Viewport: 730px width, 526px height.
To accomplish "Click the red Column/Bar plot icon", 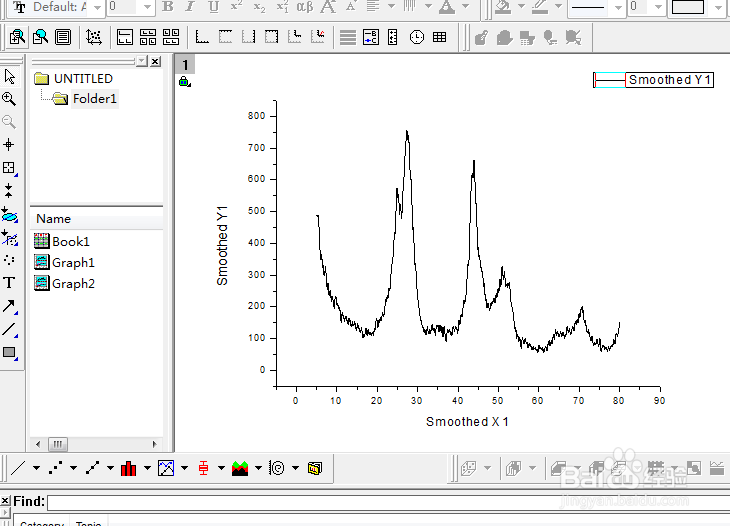I will [128, 468].
